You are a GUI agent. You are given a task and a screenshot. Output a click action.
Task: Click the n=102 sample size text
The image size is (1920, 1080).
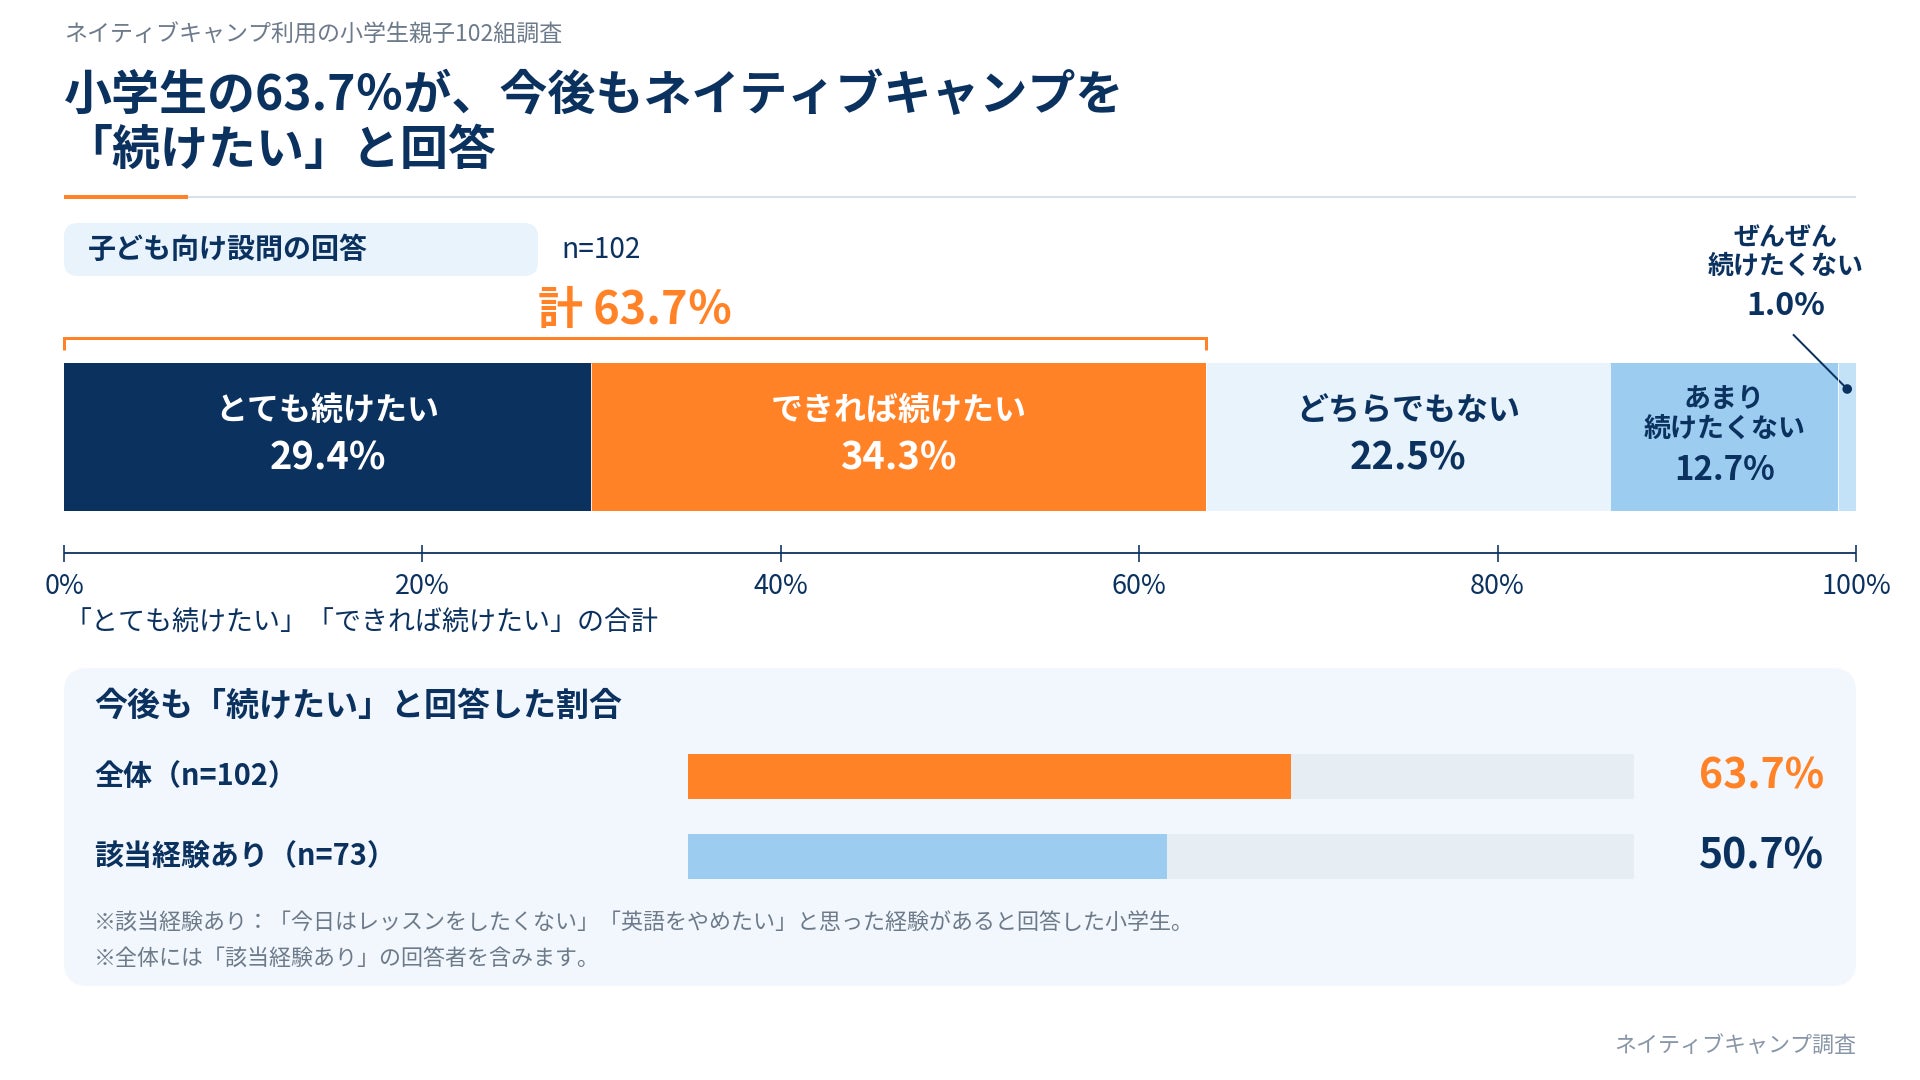(x=601, y=248)
